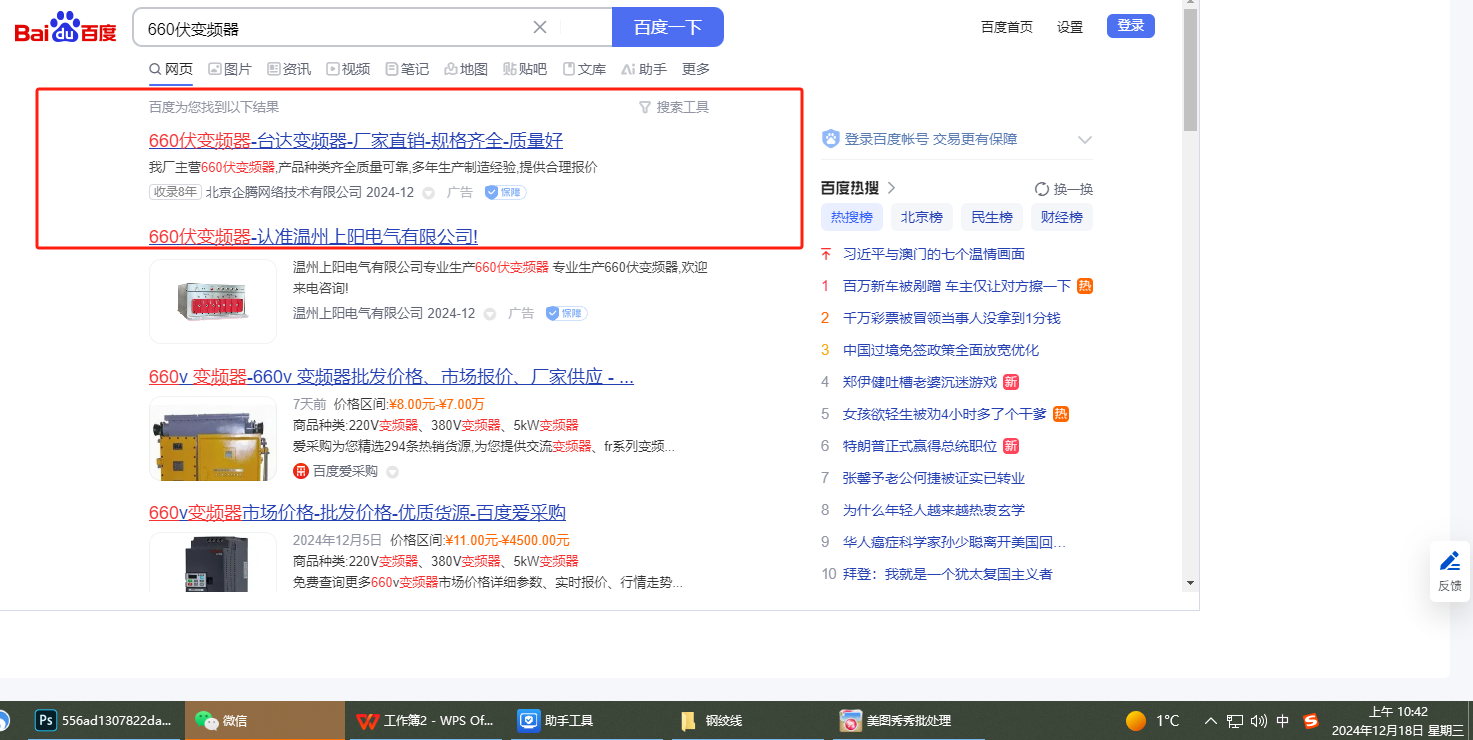
Task: Open dropdown arrow next to 北京企腾网络技术有限公司
Action: (x=429, y=193)
